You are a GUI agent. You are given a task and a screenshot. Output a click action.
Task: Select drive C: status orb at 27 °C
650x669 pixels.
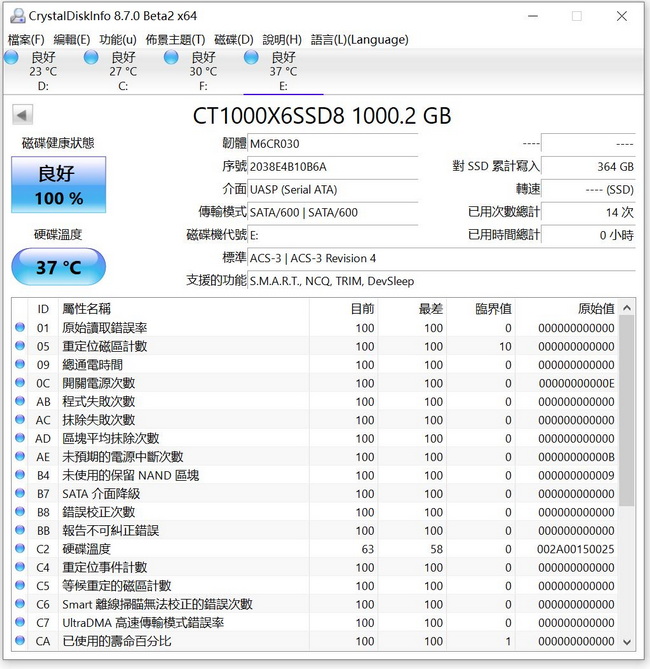[91, 57]
